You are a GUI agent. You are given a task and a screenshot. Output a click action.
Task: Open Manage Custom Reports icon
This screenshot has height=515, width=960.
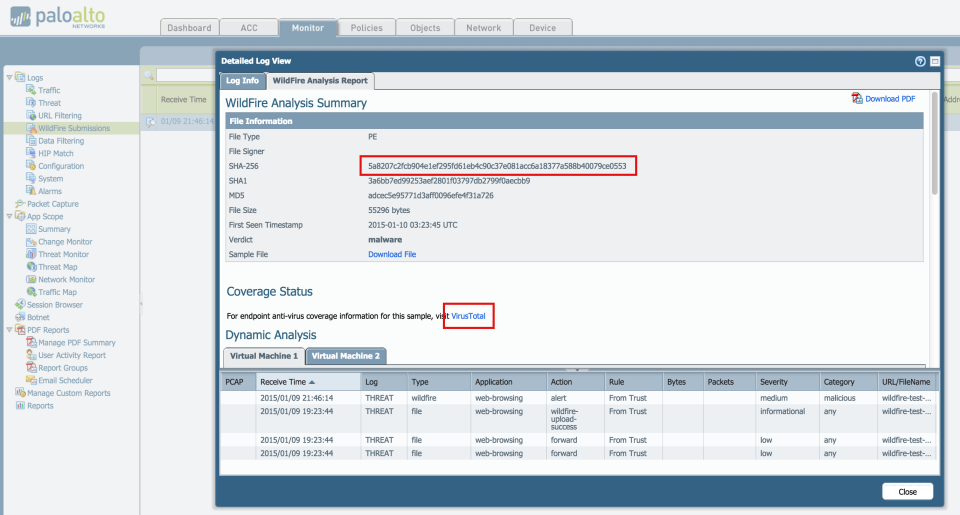point(20,393)
